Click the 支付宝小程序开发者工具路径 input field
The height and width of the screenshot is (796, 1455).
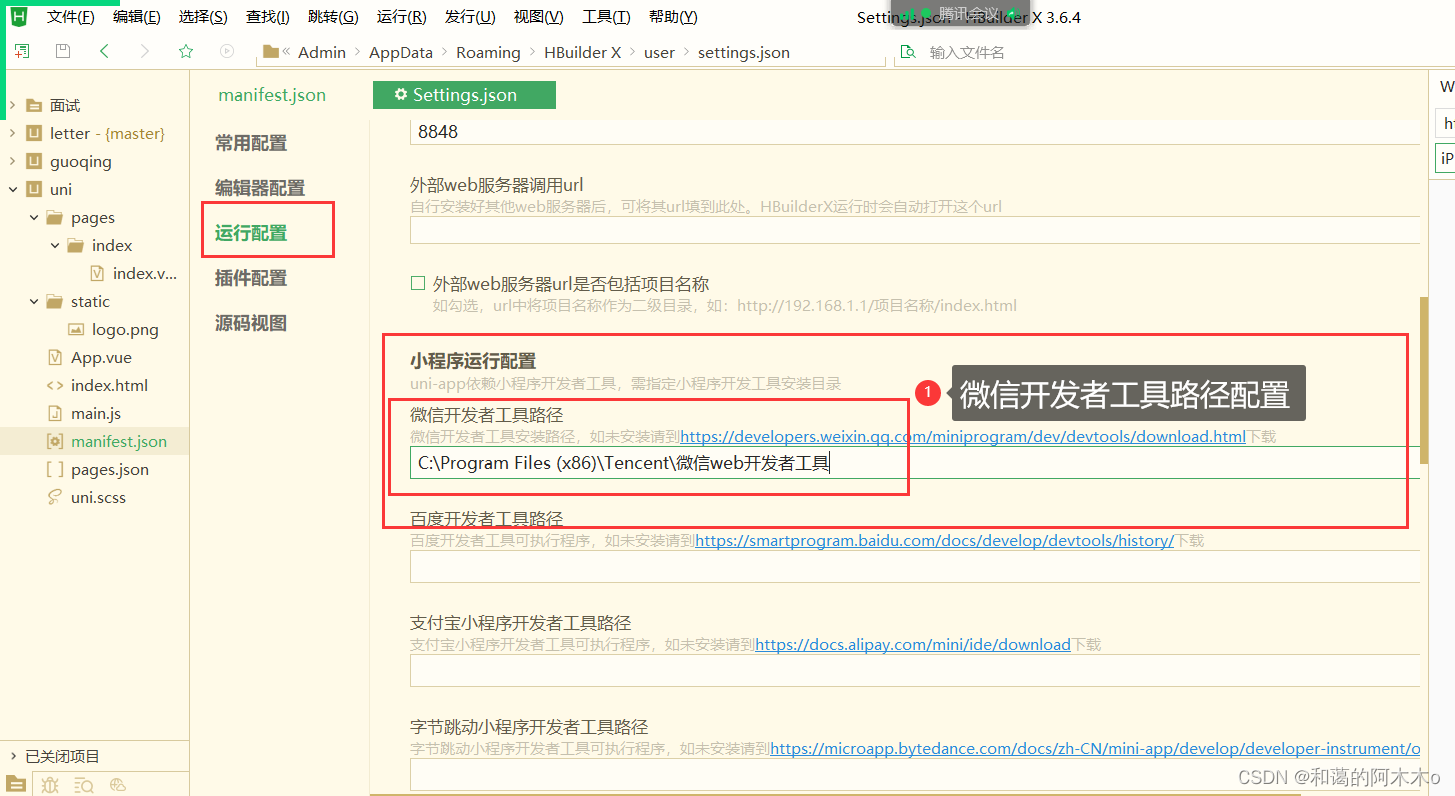915,670
